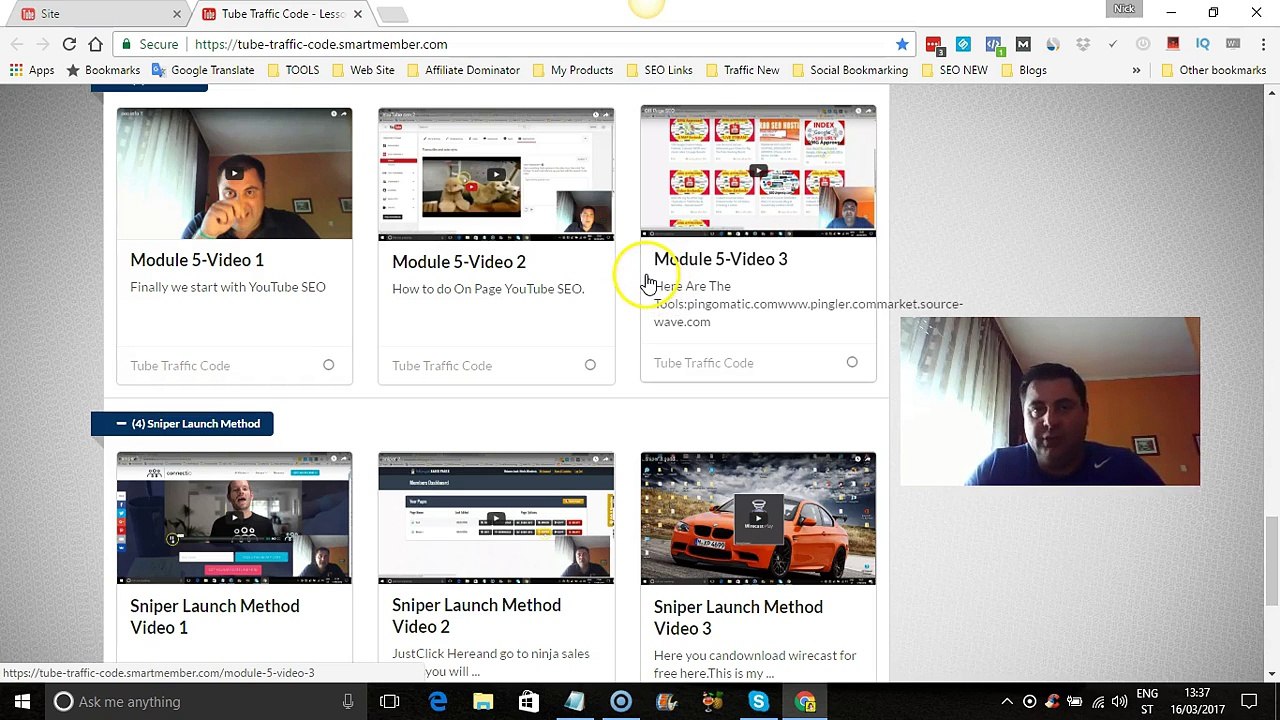Open the Affiliate Dominator bookmark folder

[462, 70]
